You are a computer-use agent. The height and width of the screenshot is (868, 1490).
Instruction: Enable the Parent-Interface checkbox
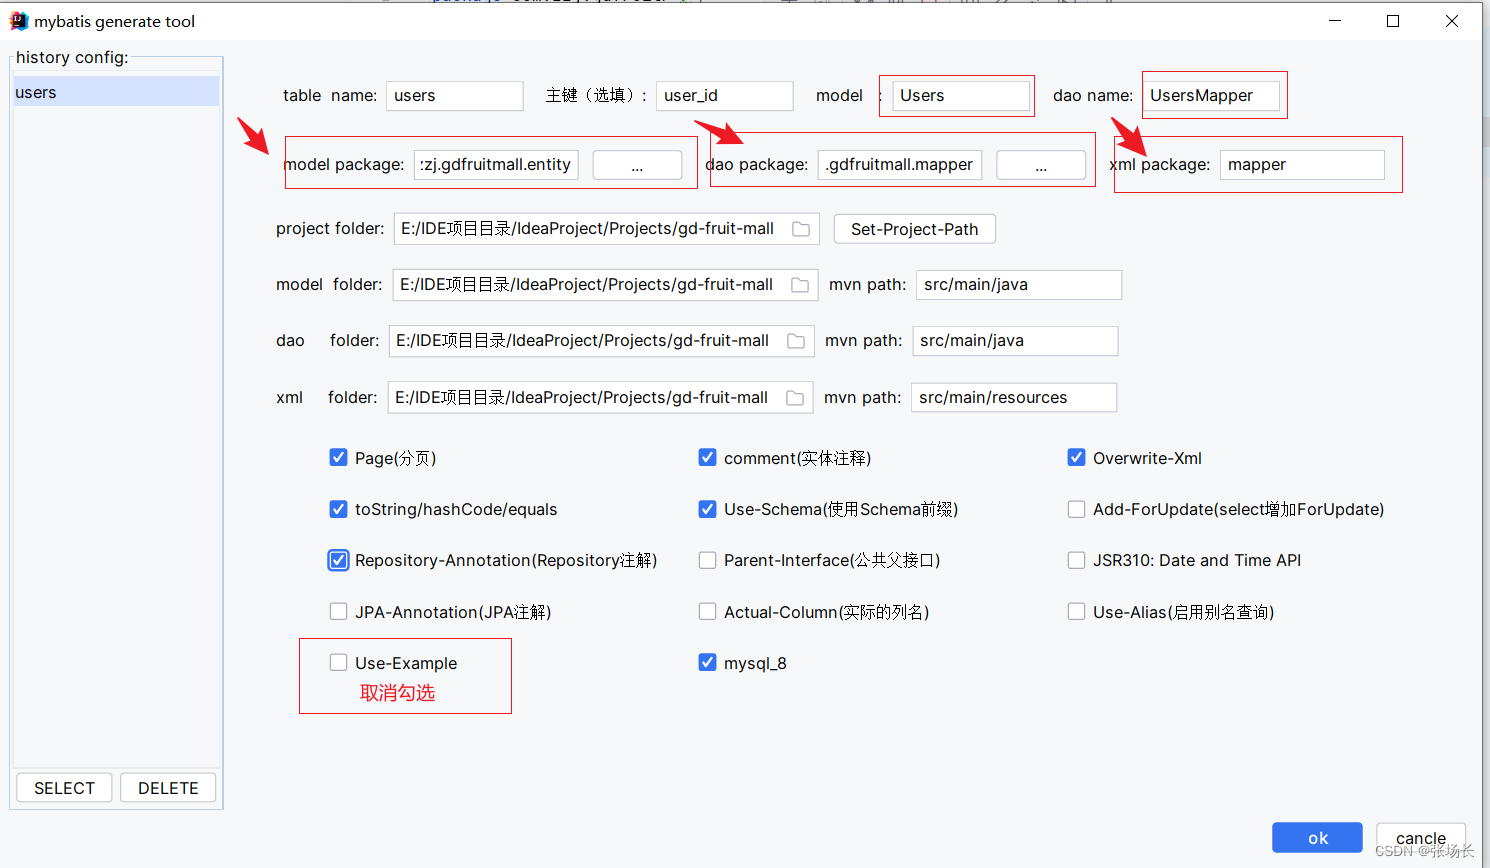(707, 560)
